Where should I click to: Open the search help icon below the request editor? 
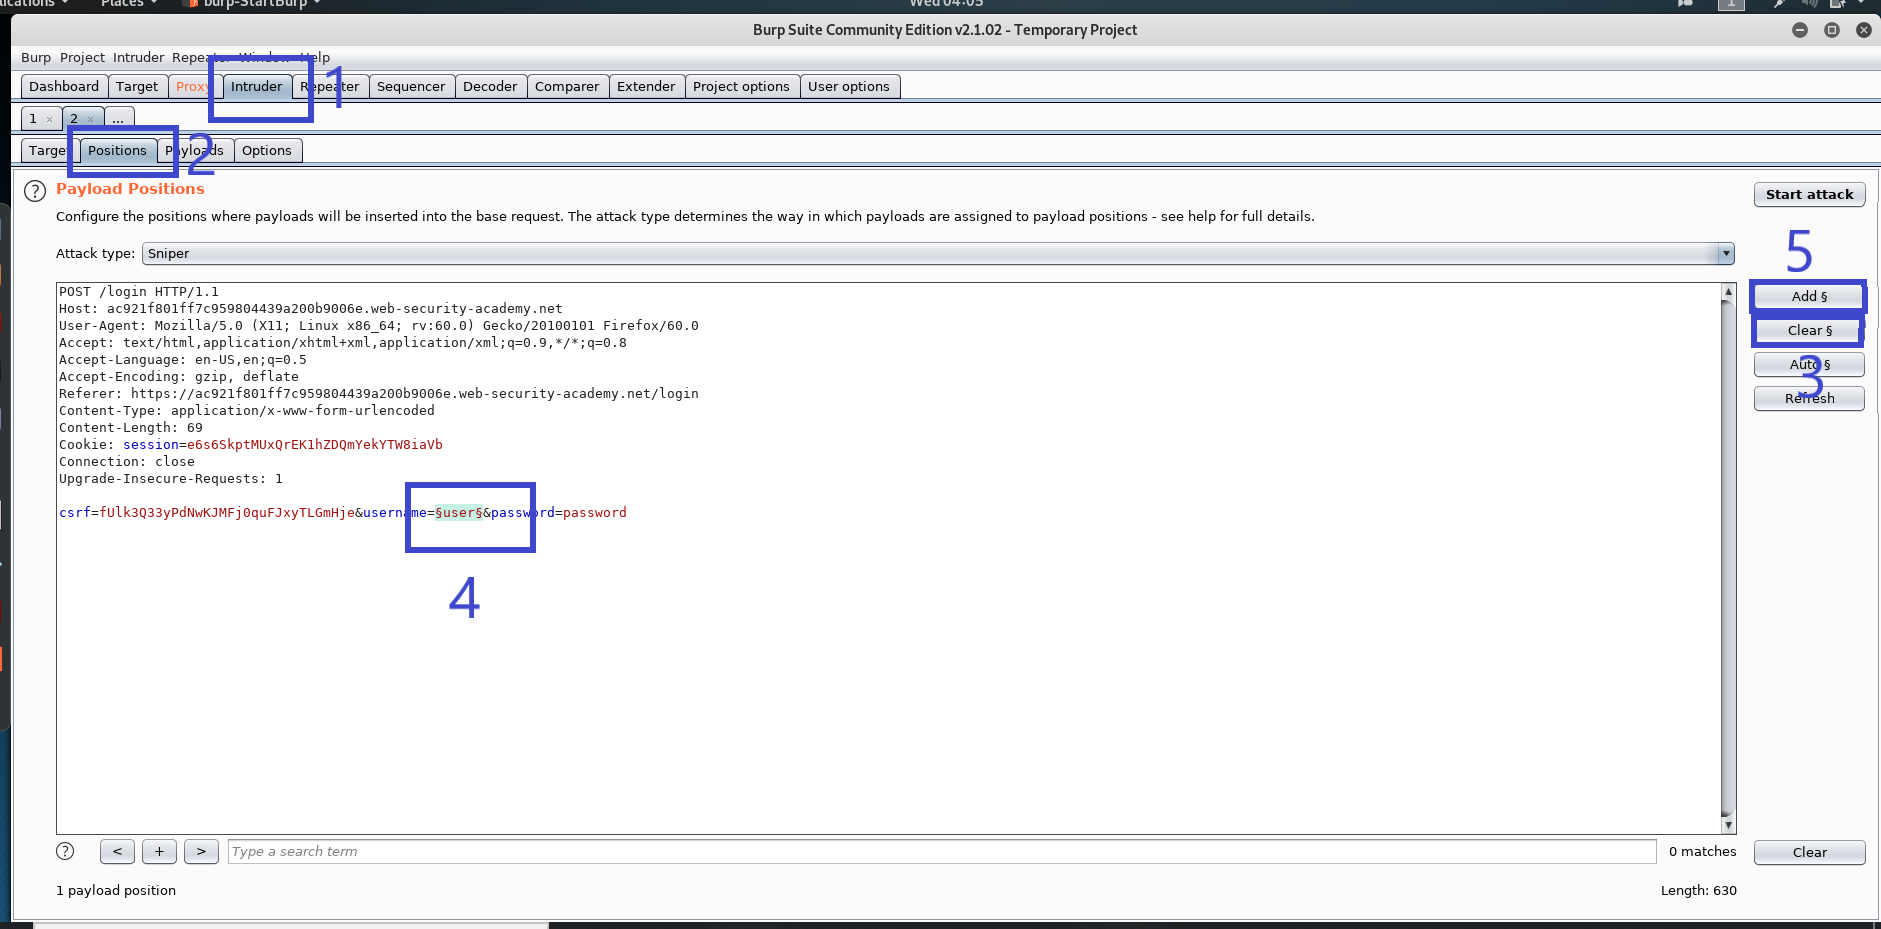(65, 851)
